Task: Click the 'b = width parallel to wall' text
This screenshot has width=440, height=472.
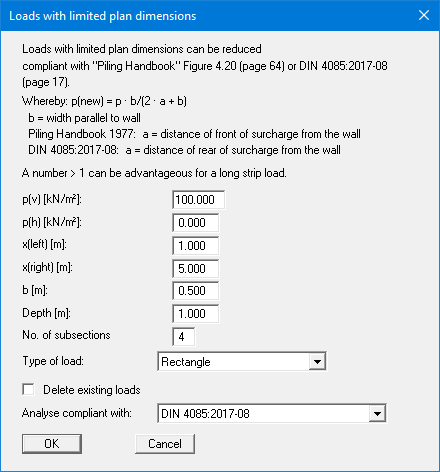Action: point(84,118)
